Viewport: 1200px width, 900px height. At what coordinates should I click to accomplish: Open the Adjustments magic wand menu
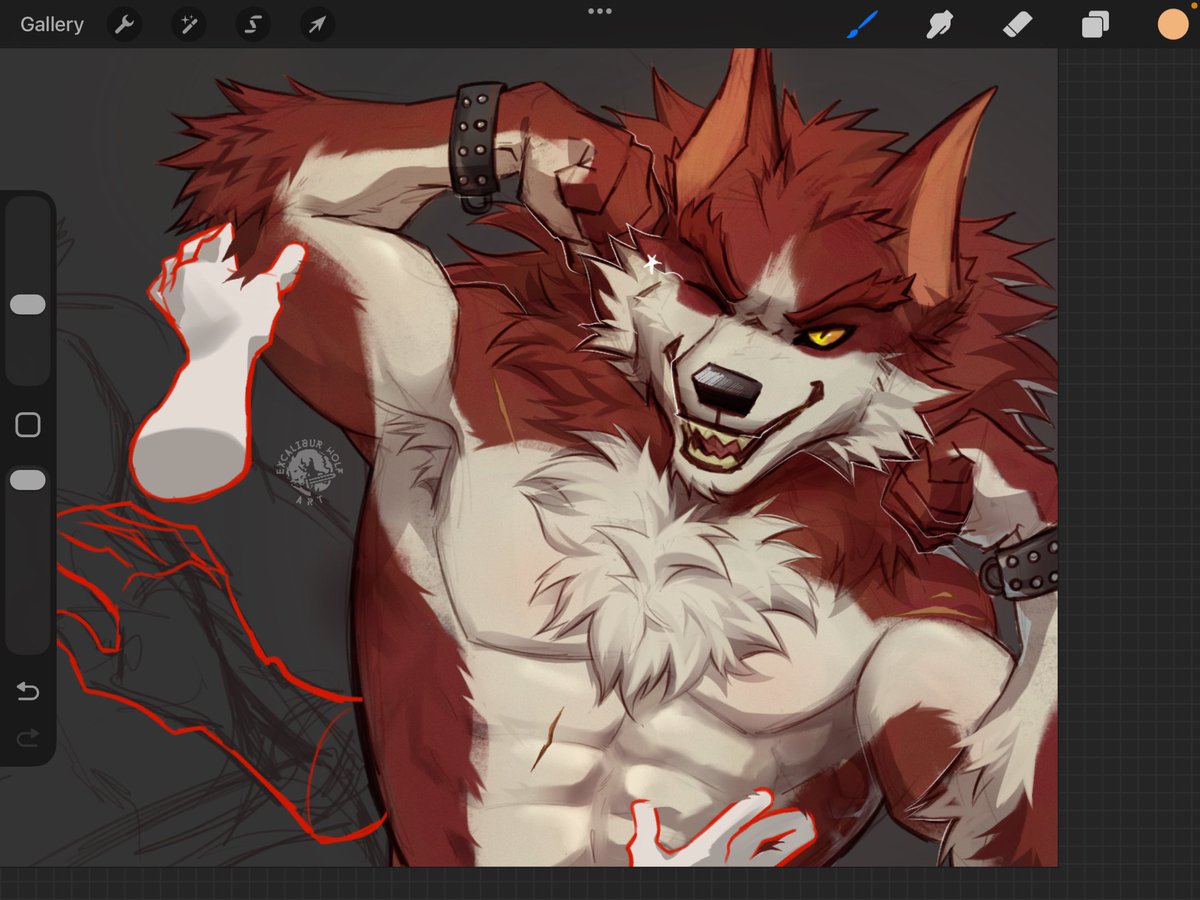click(188, 25)
